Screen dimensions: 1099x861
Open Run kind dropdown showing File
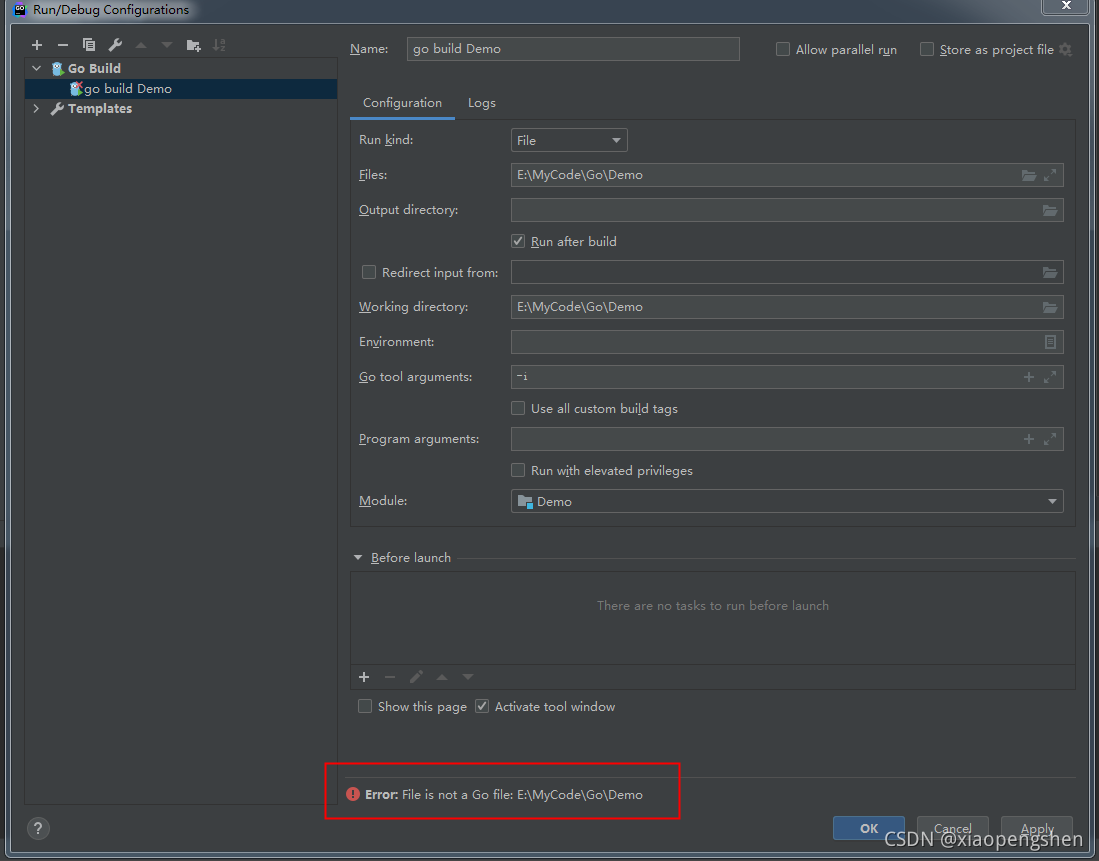point(569,140)
